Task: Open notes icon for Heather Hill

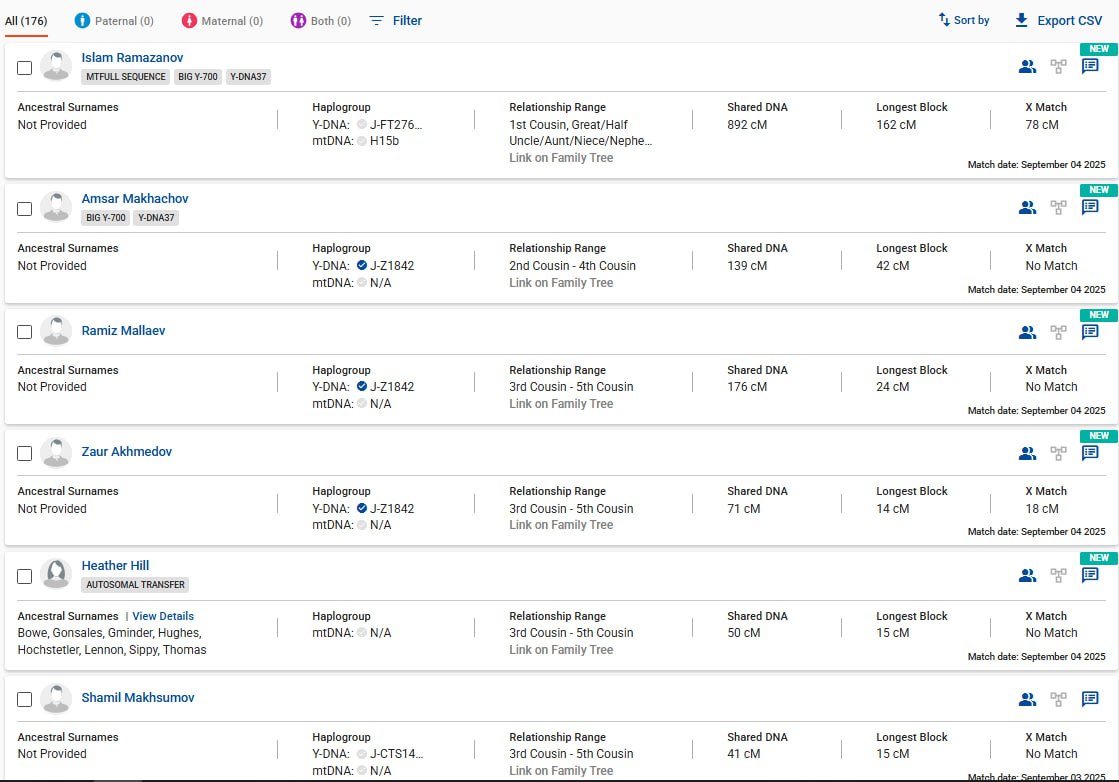Action: 1090,575
